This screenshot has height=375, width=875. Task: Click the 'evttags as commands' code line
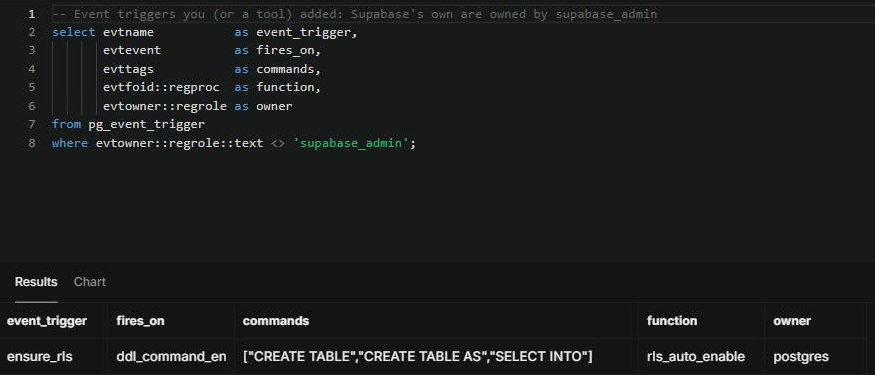[212, 69]
